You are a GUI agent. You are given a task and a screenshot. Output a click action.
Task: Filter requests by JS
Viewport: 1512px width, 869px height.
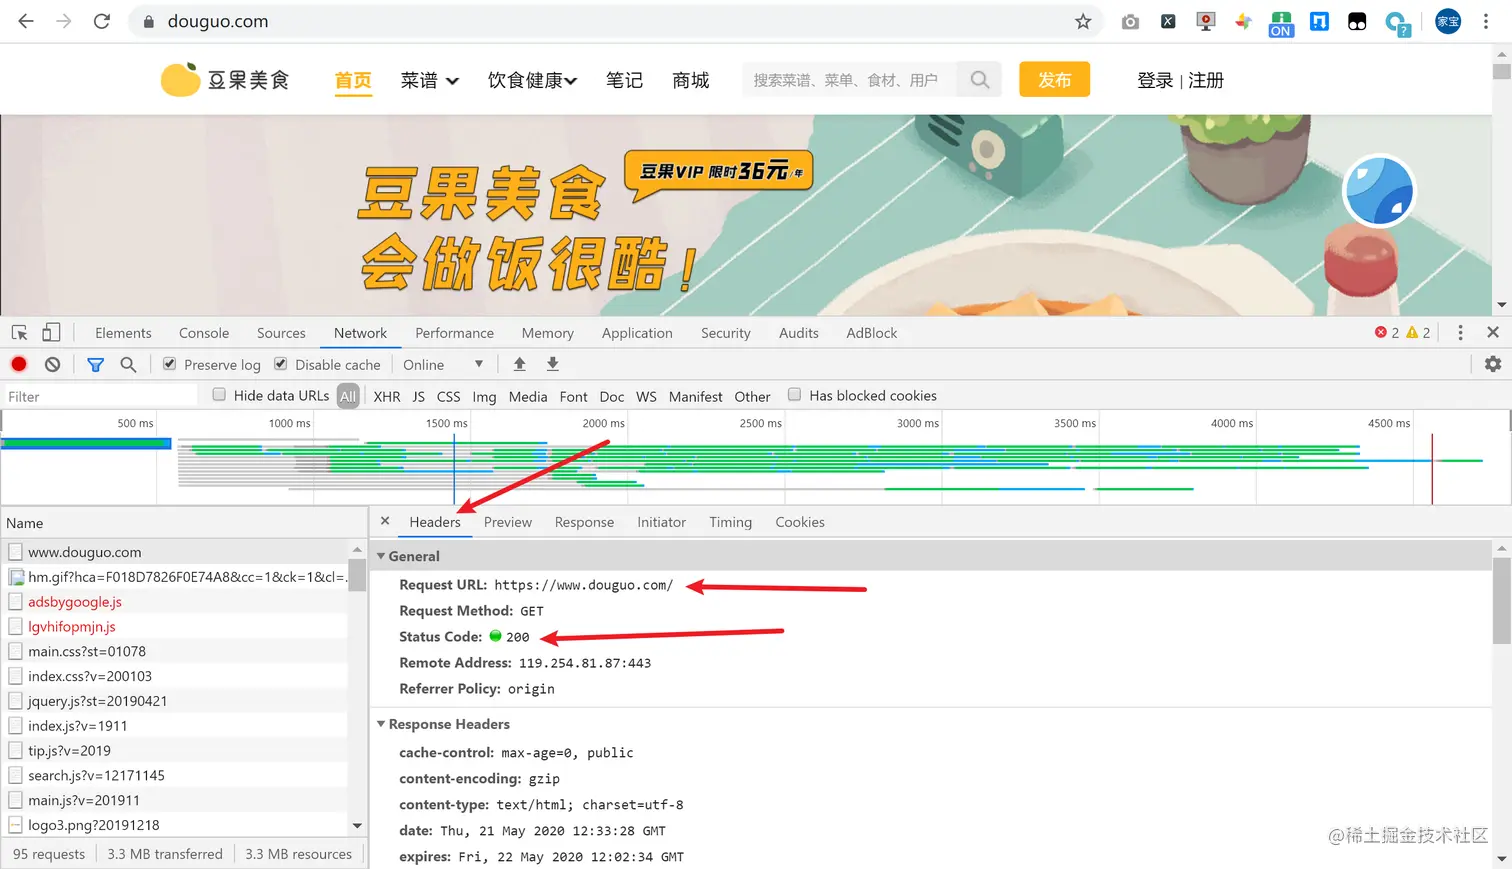[419, 396]
